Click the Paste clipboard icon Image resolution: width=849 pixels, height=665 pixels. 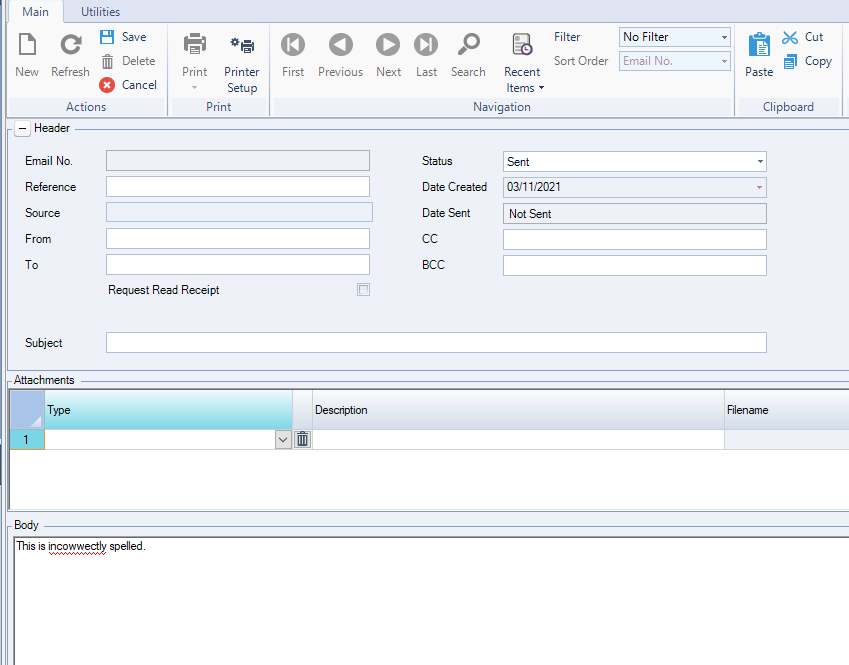[x=759, y=45]
